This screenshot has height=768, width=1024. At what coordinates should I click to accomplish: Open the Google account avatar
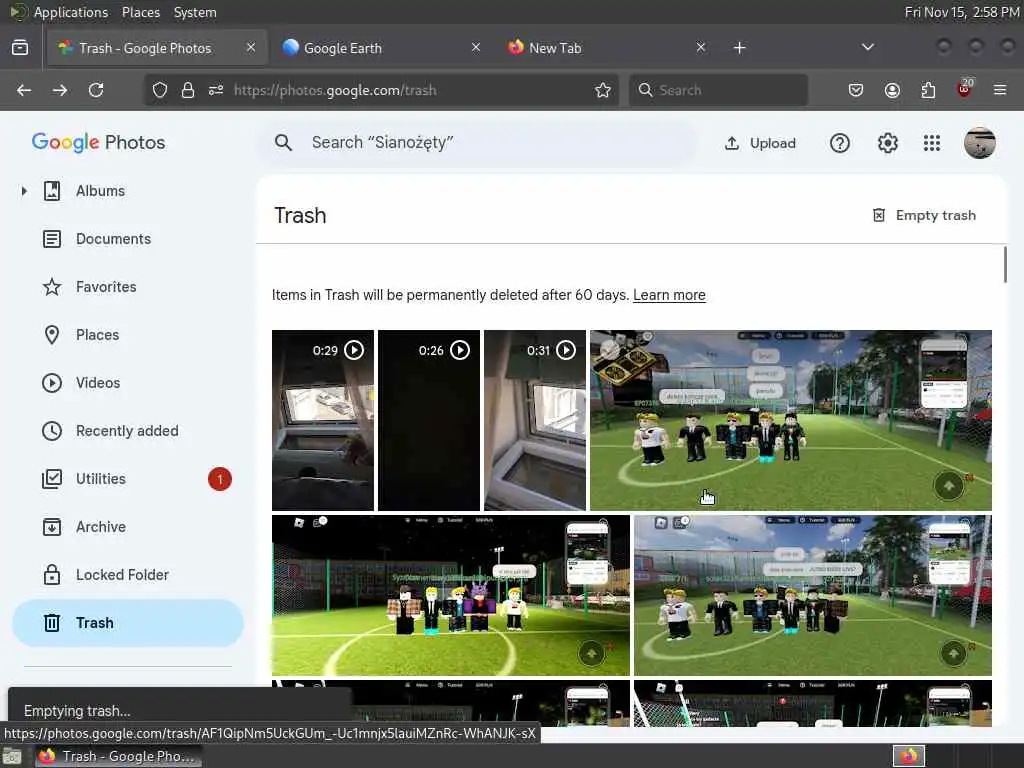point(980,143)
